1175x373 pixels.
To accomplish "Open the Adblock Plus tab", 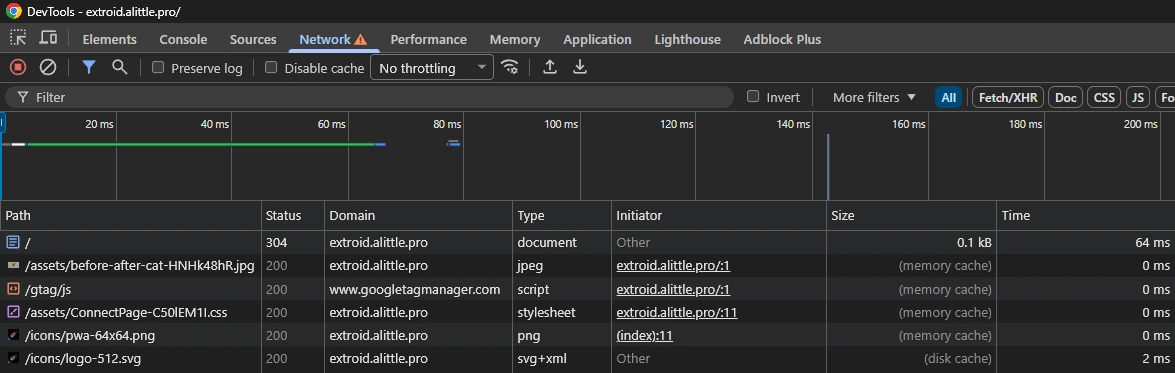I will [782, 40].
